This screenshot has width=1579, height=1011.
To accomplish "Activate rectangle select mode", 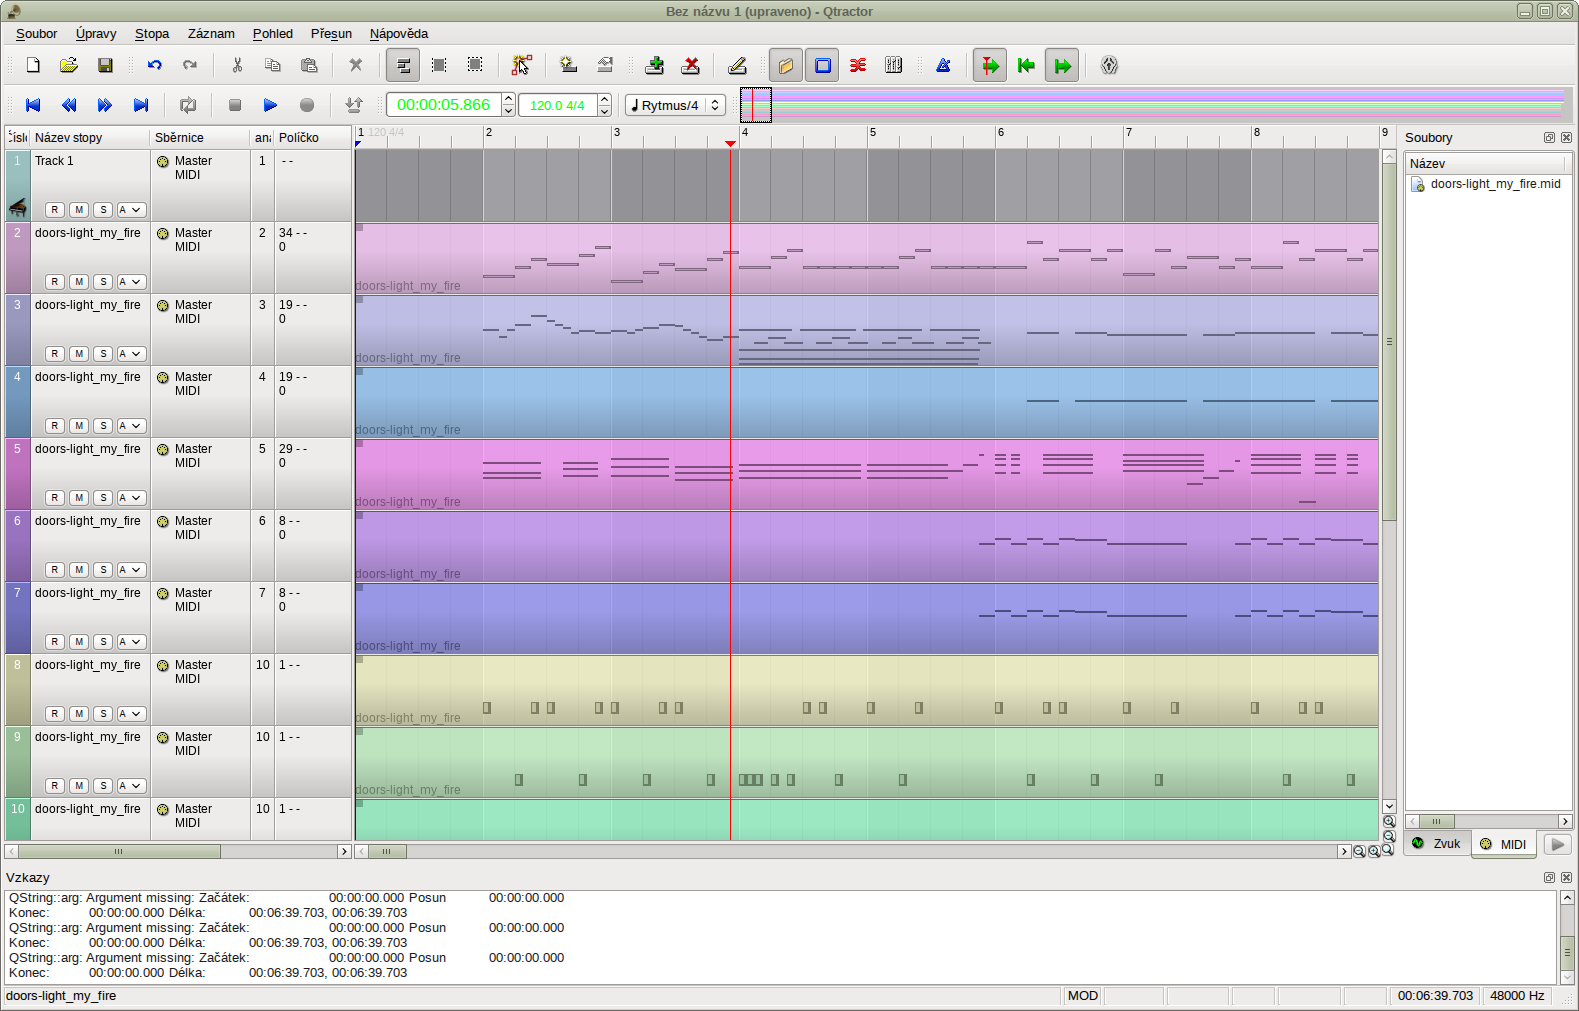I will (x=475, y=65).
